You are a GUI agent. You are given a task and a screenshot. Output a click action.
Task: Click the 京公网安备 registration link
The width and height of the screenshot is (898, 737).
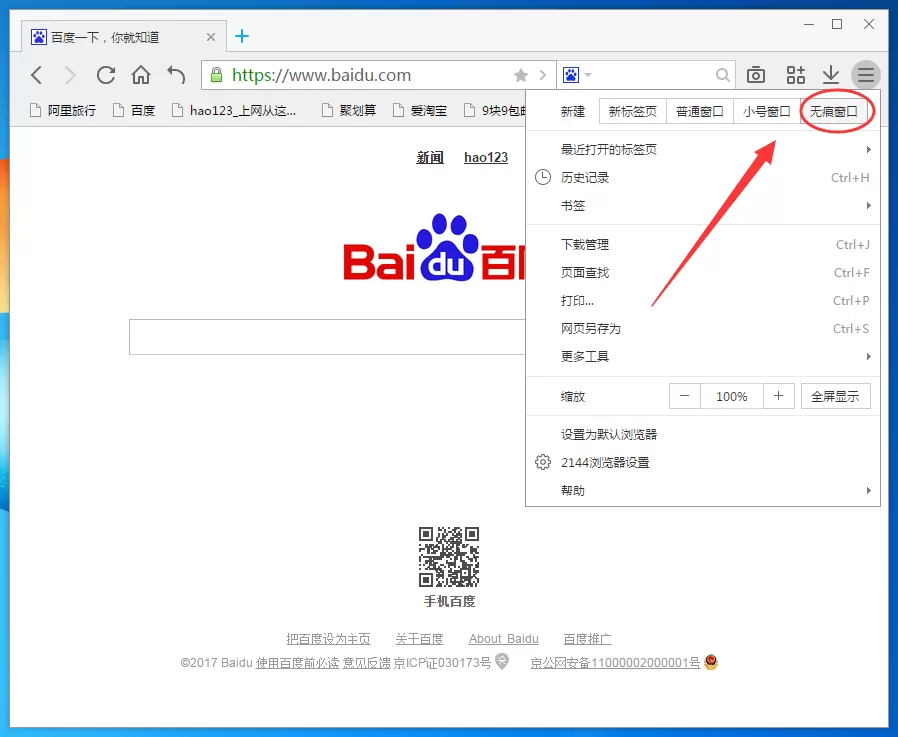[x=615, y=663]
